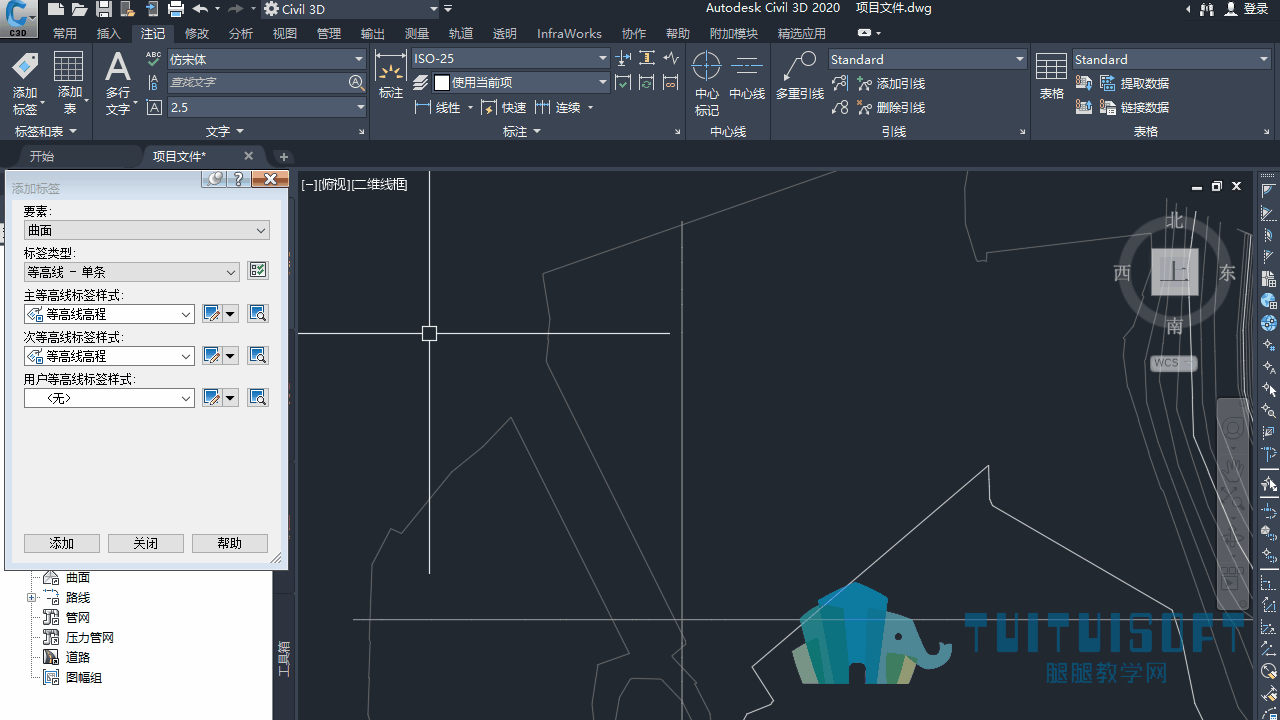This screenshot has width=1280, height=720.
Task: Click the Quick dimension (快速) tool
Action: click(504, 107)
